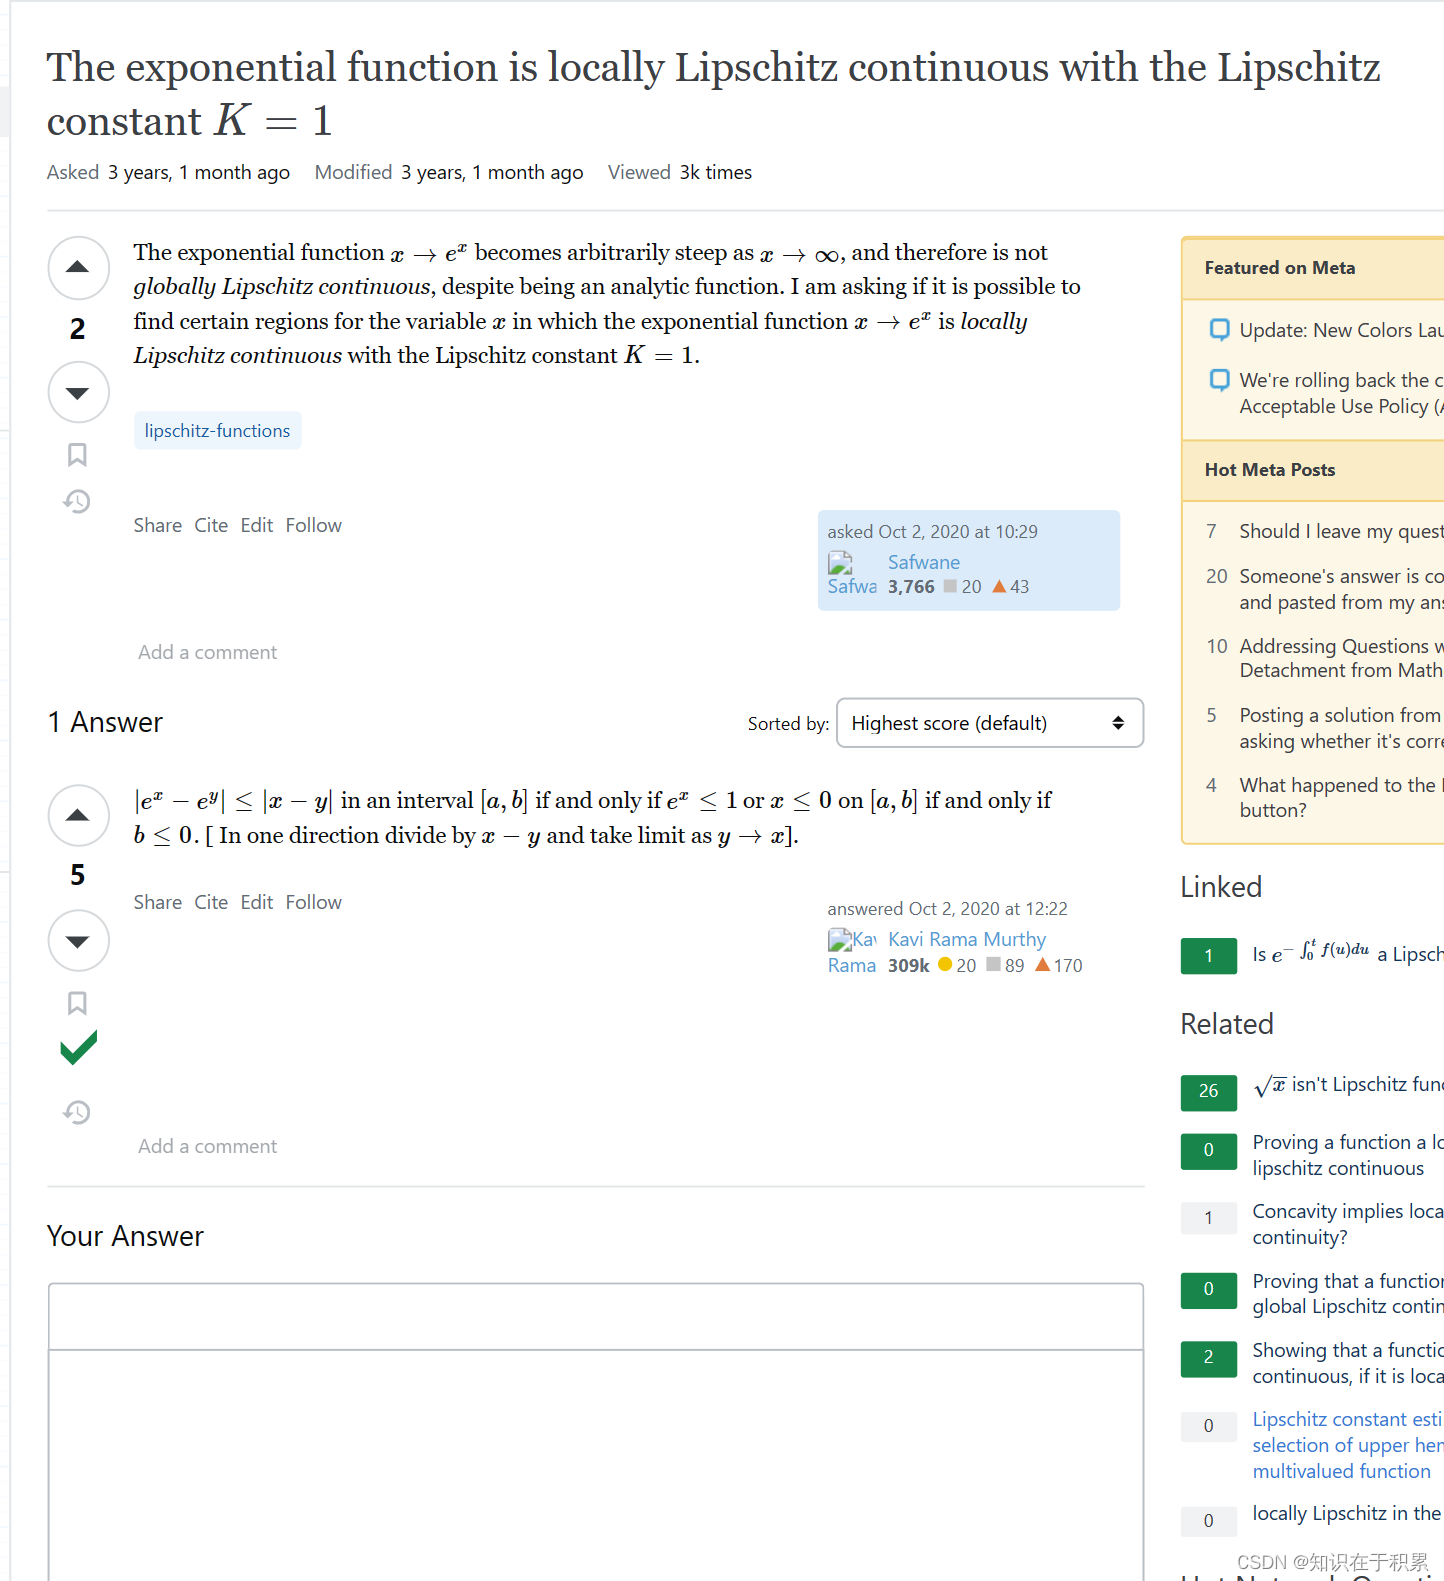Open the related post with score 26

(x=1346, y=1085)
